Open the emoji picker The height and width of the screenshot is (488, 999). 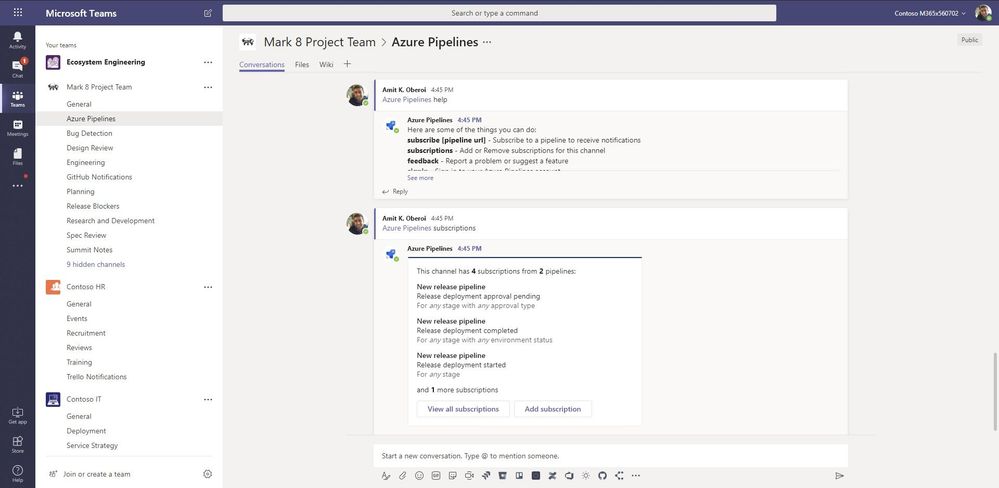[419, 475]
